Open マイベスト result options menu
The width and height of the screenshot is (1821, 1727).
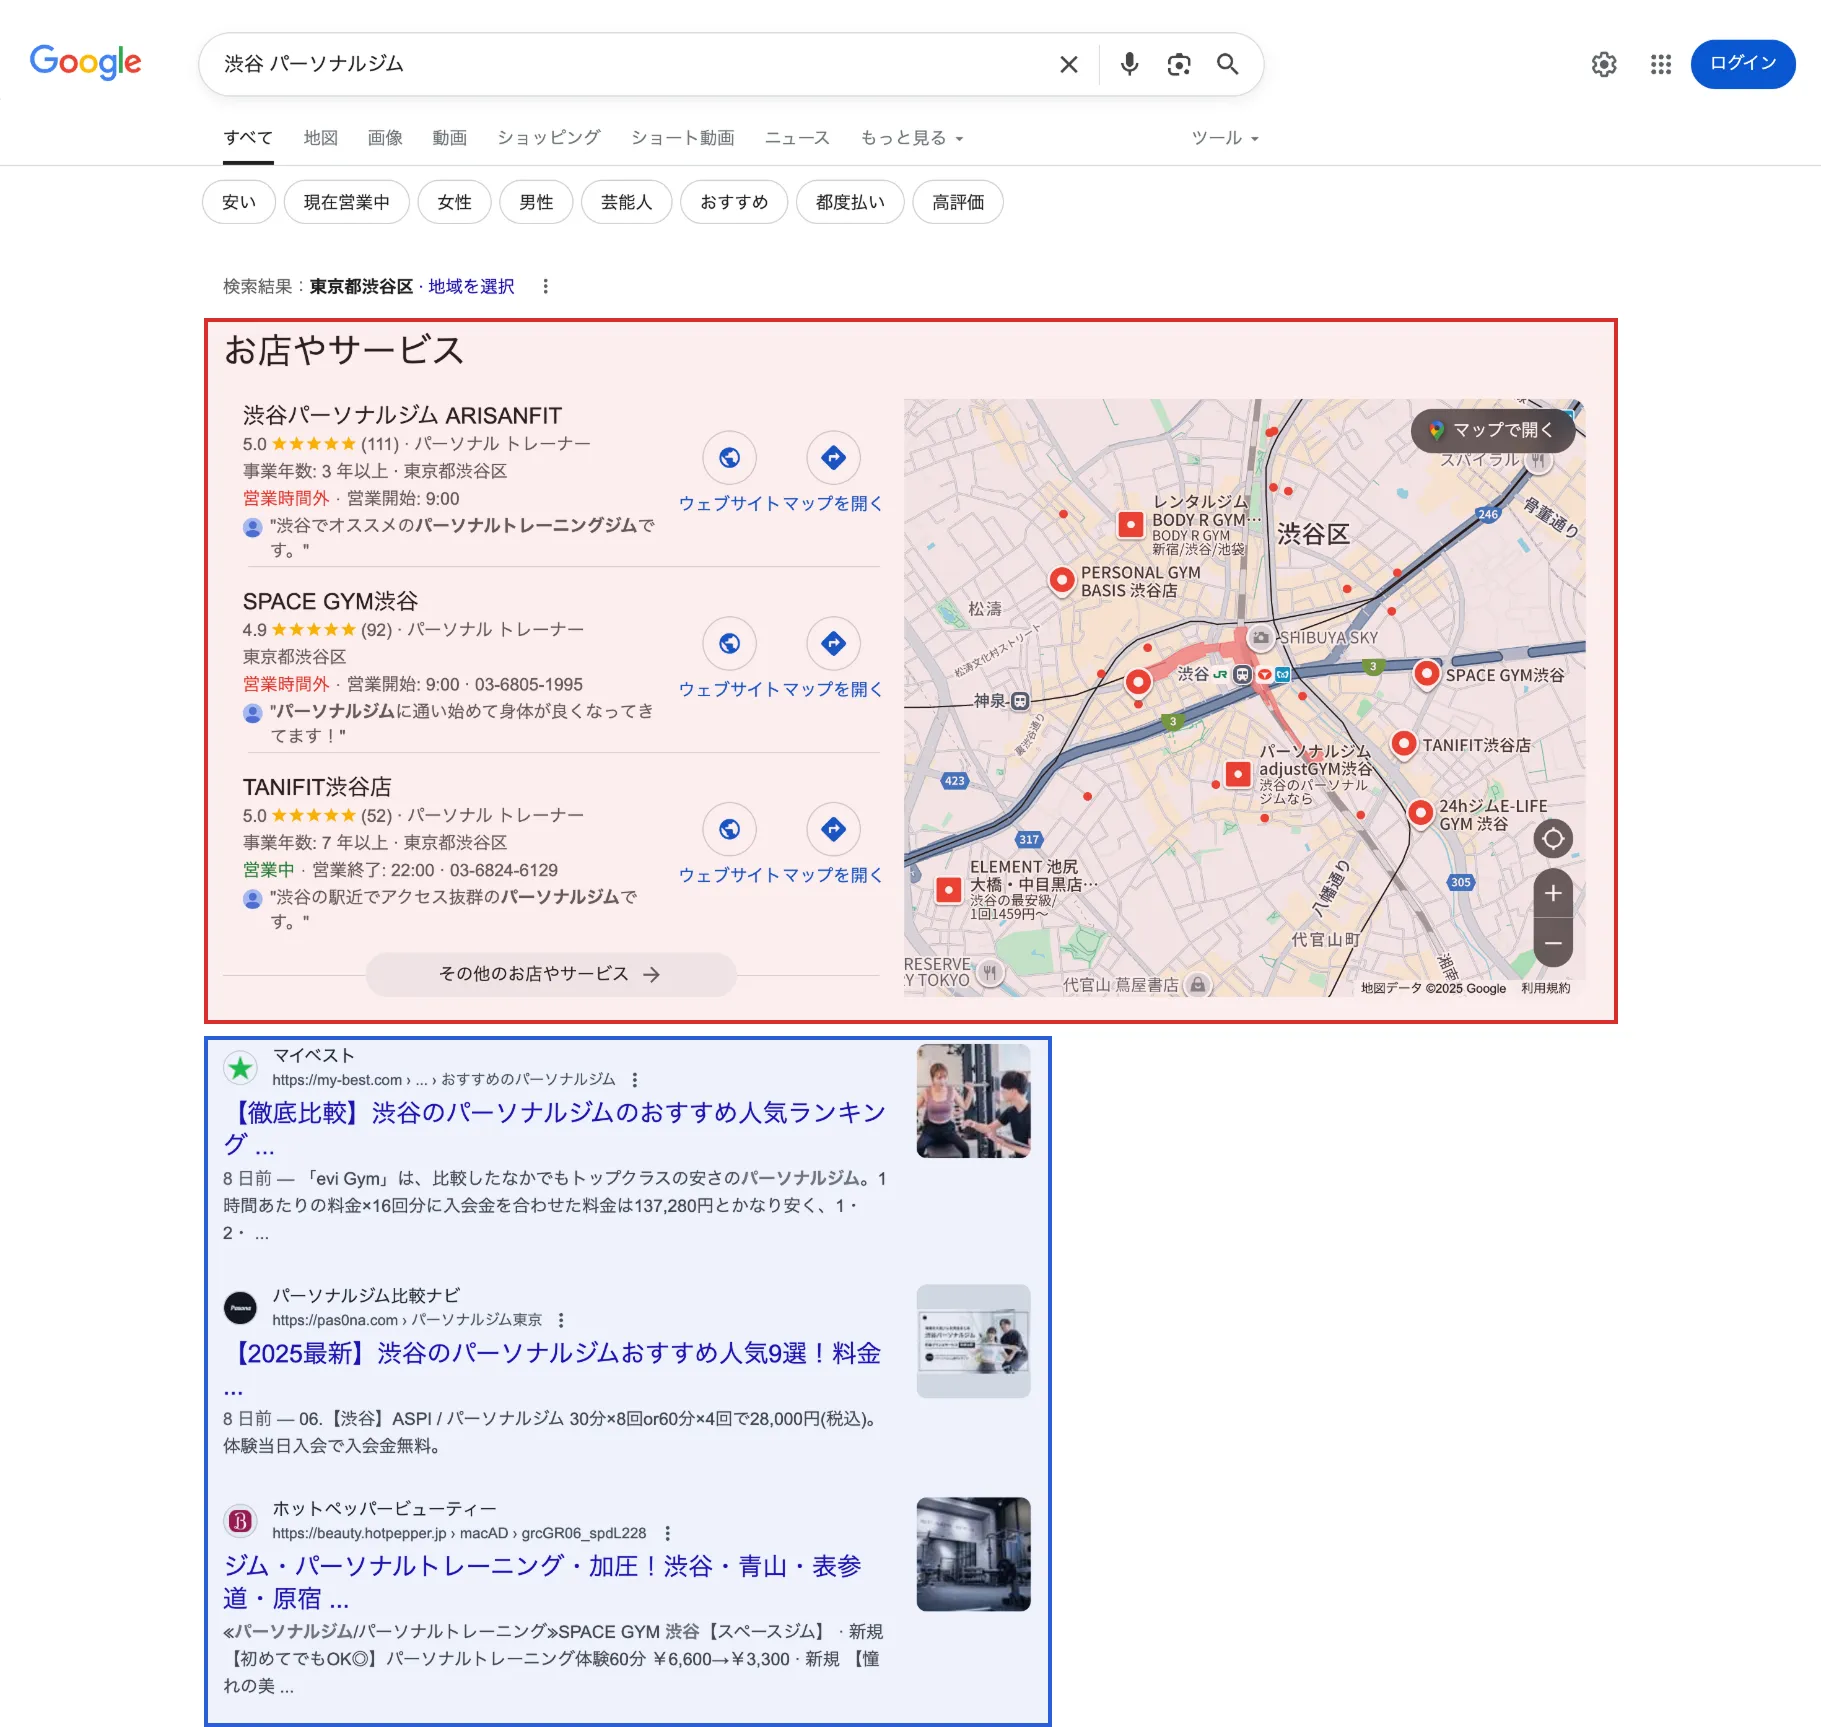tap(635, 1080)
